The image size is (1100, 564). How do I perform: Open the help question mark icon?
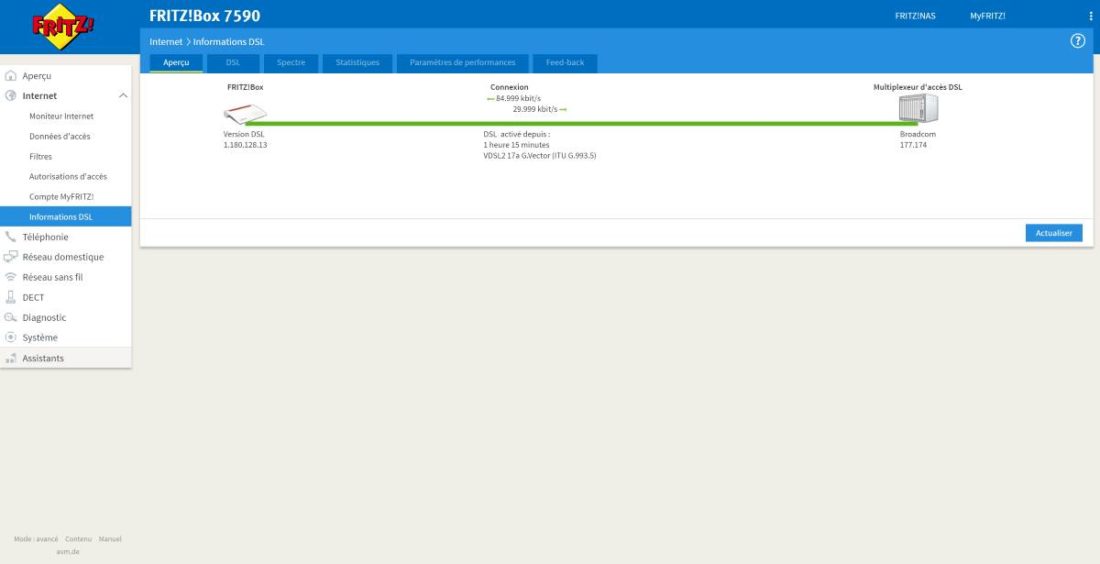click(1078, 41)
